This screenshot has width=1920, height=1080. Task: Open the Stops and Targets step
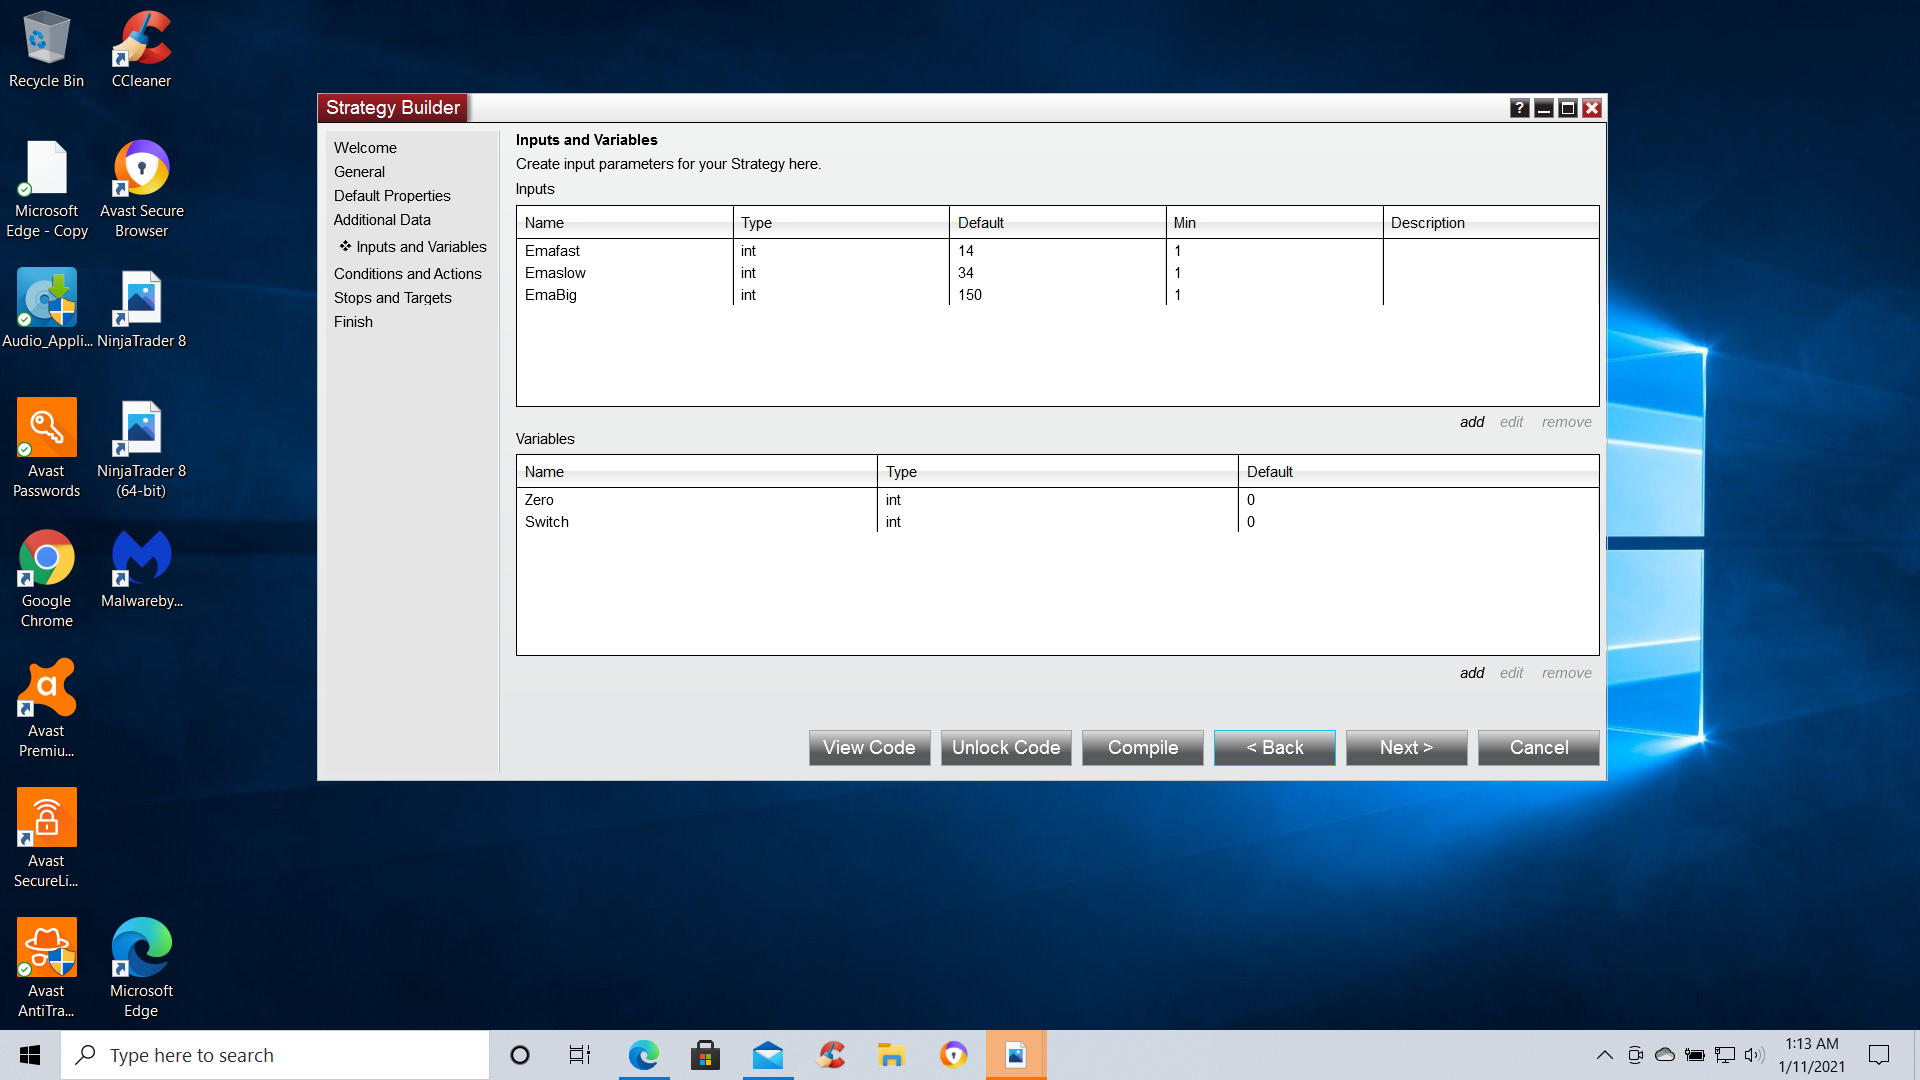392,298
